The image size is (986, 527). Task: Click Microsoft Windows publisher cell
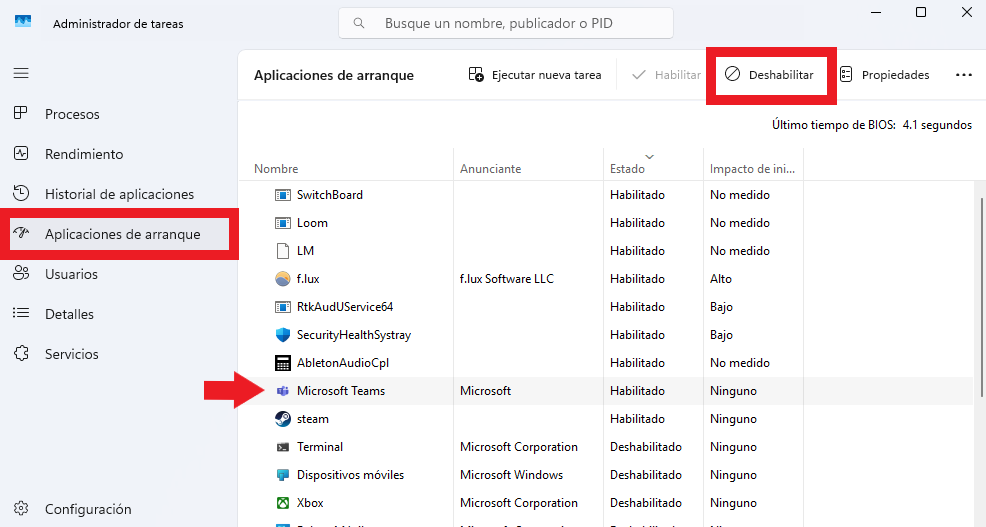tap(511, 475)
